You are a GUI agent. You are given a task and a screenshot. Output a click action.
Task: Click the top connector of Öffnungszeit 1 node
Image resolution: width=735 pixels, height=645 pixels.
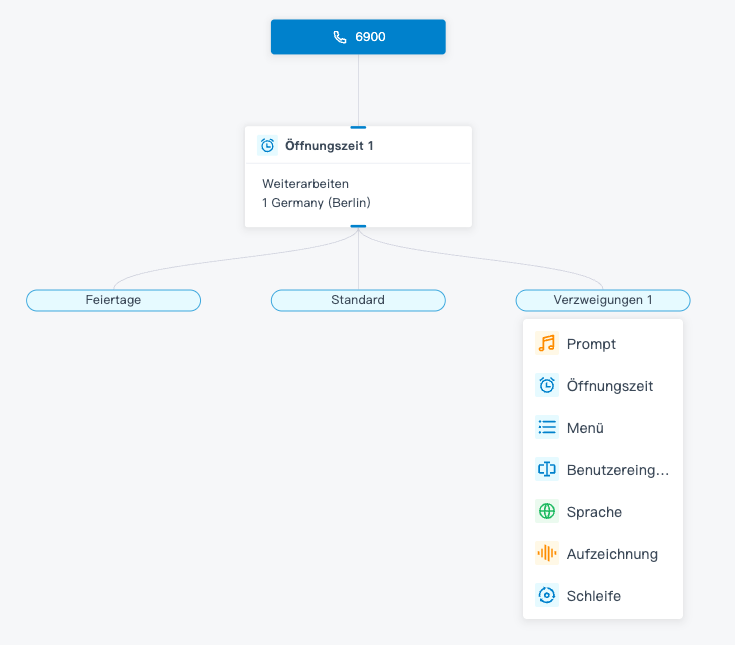tap(358, 127)
